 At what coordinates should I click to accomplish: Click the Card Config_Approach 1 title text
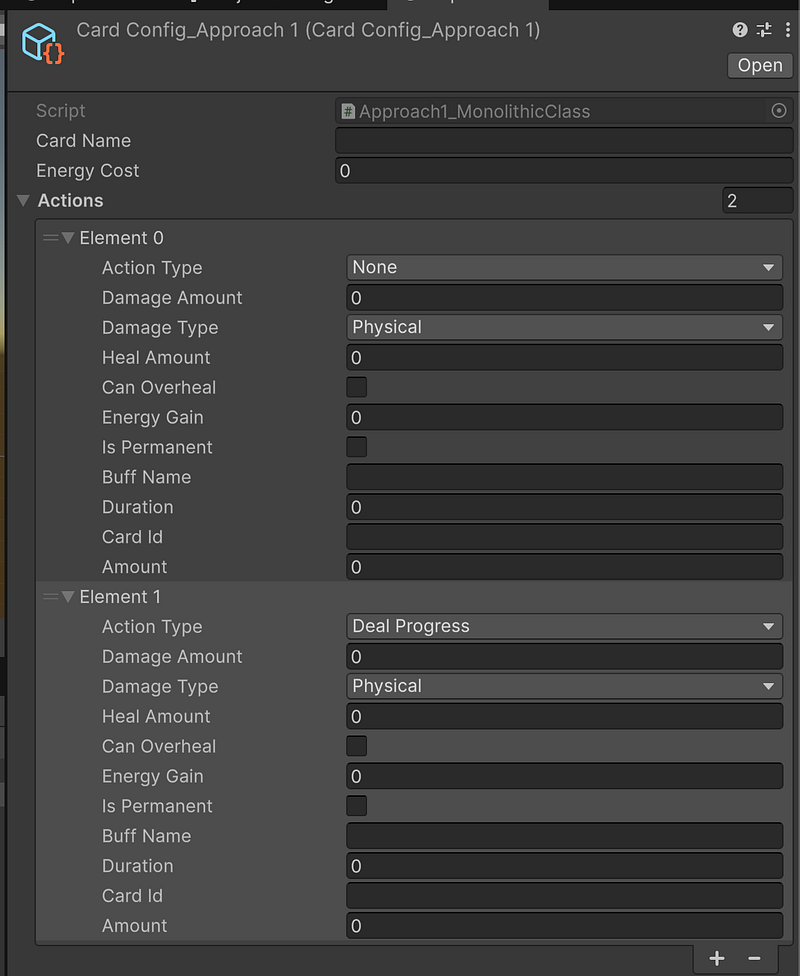tap(308, 30)
